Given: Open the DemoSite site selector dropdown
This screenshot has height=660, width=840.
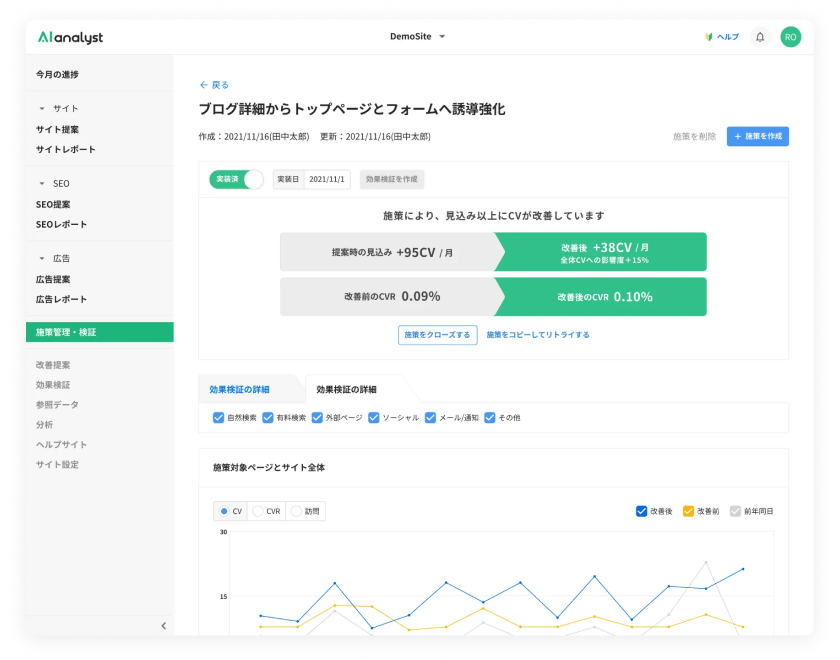Looking at the screenshot, I should point(417,34).
